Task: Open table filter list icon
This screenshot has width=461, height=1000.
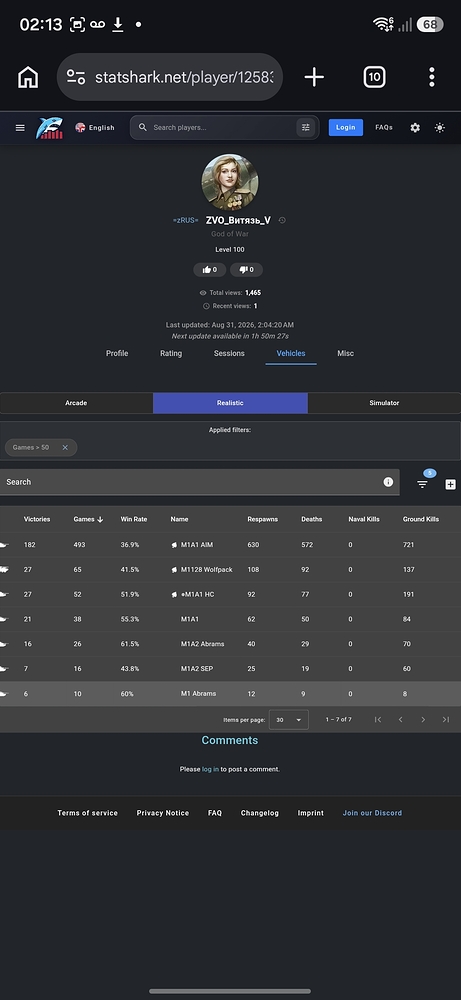Action: tap(422, 484)
